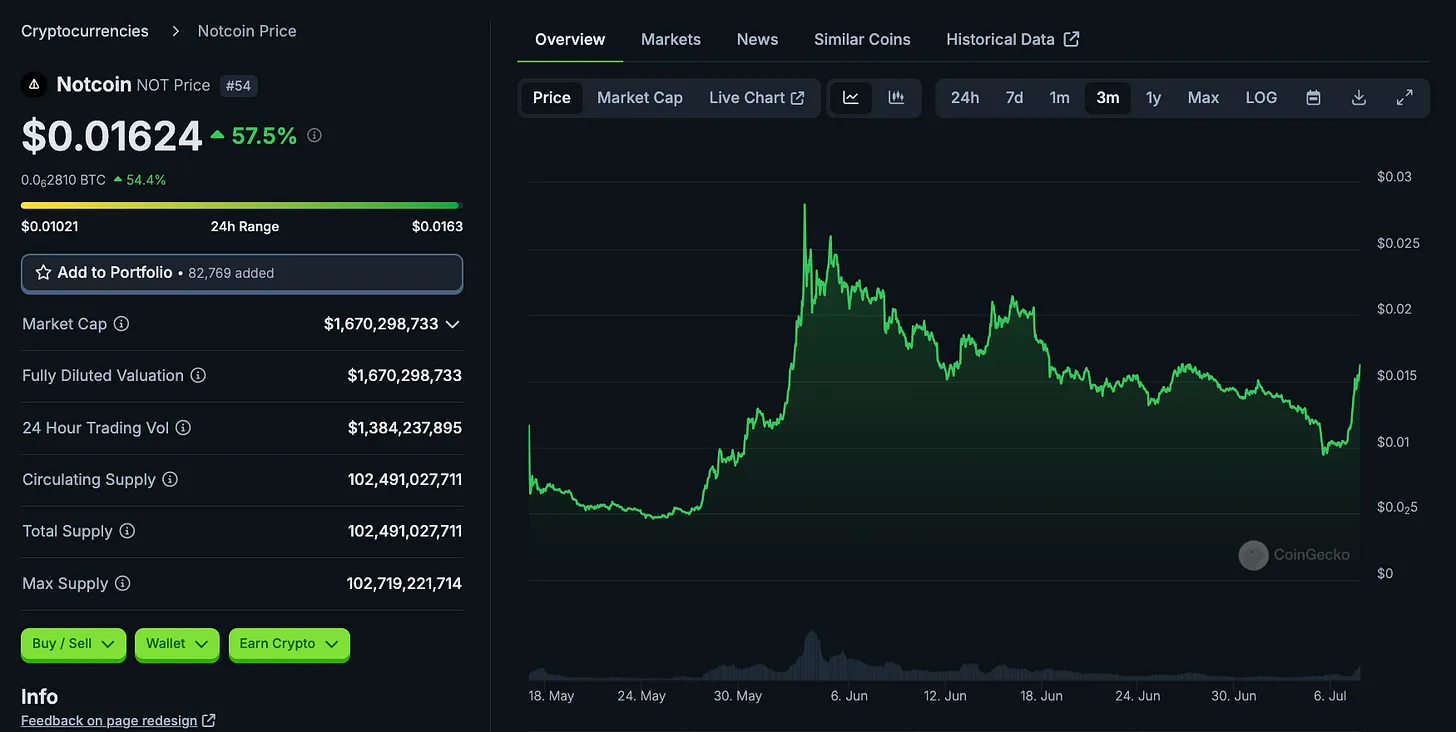Click the $0.0163 range high value

point(437,226)
